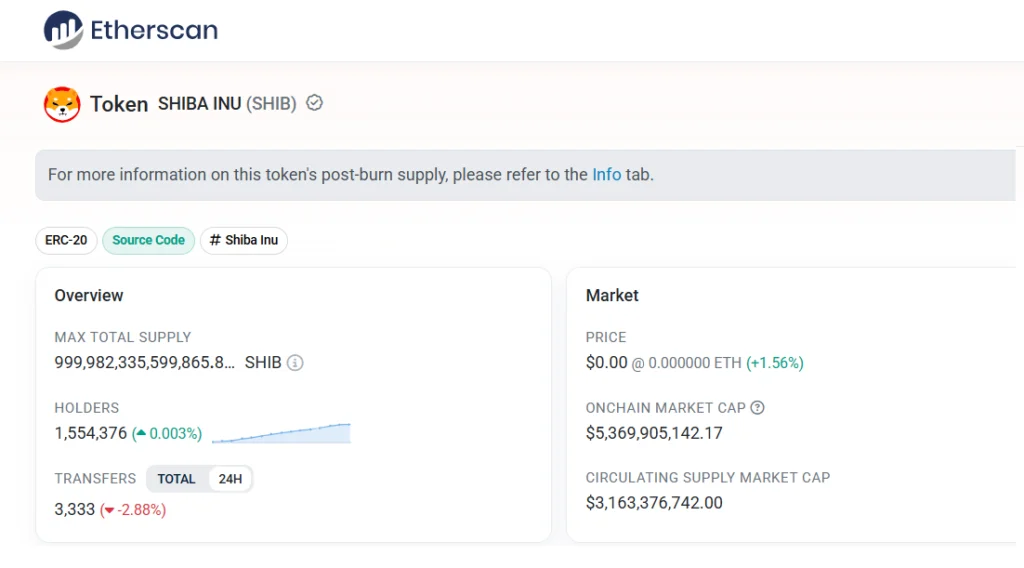1024x568 pixels.
Task: Select the ERC-20 tag
Action: (x=66, y=240)
